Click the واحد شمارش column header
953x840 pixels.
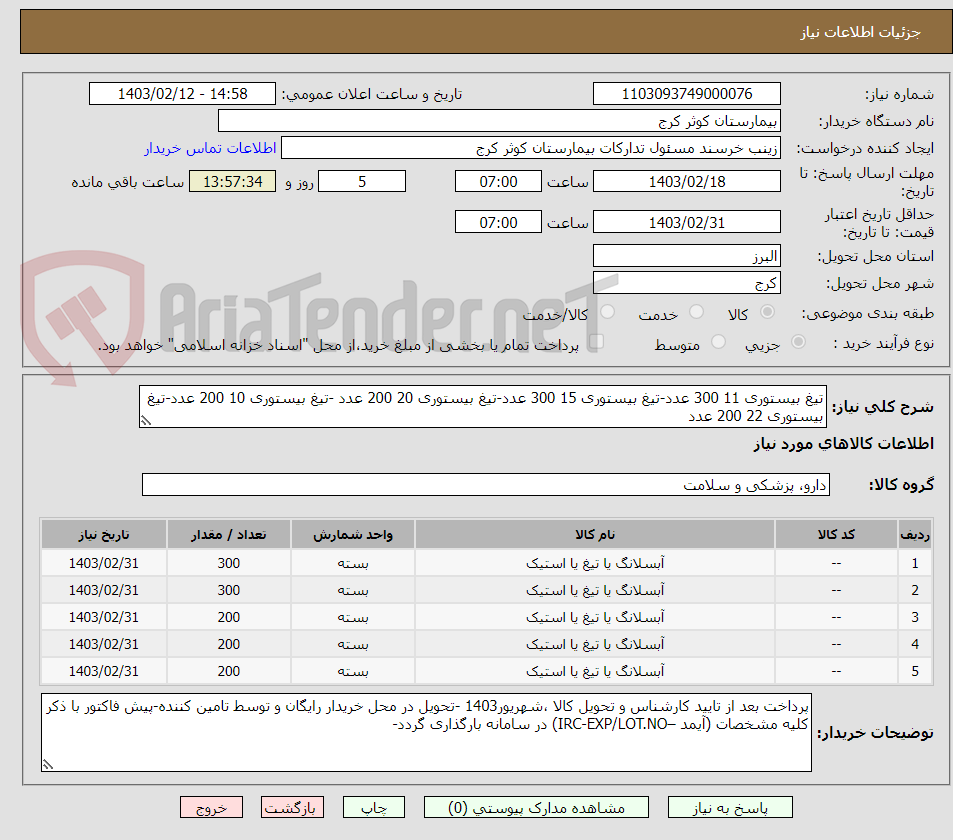[353, 534]
